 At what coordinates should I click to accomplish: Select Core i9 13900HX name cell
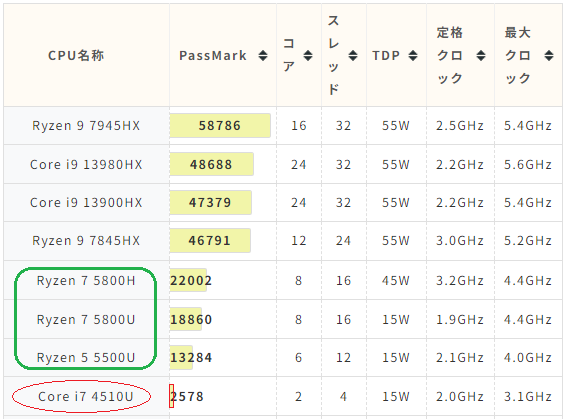point(86,203)
